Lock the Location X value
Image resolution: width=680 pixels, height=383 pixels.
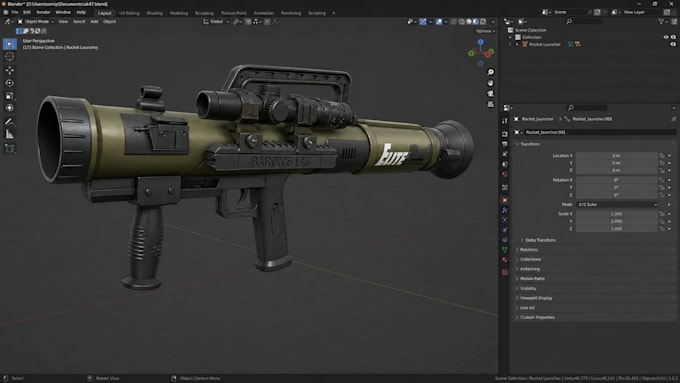click(x=662, y=155)
